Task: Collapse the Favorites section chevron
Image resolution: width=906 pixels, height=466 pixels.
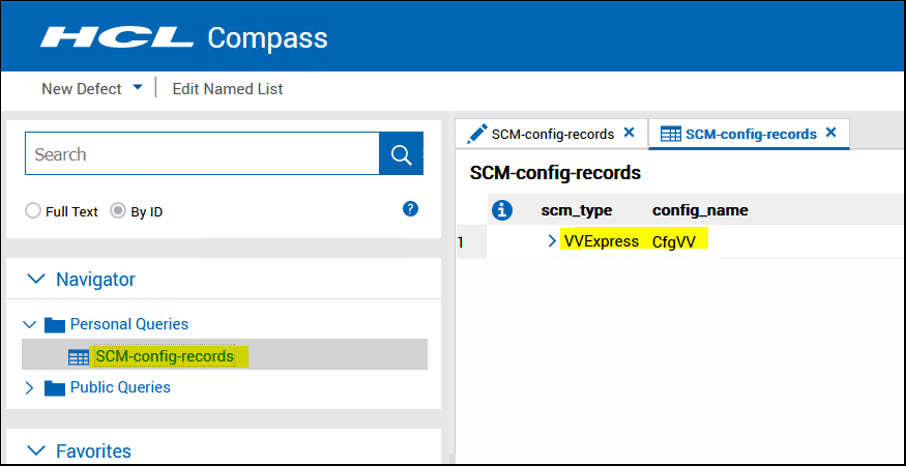Action: [x=36, y=450]
